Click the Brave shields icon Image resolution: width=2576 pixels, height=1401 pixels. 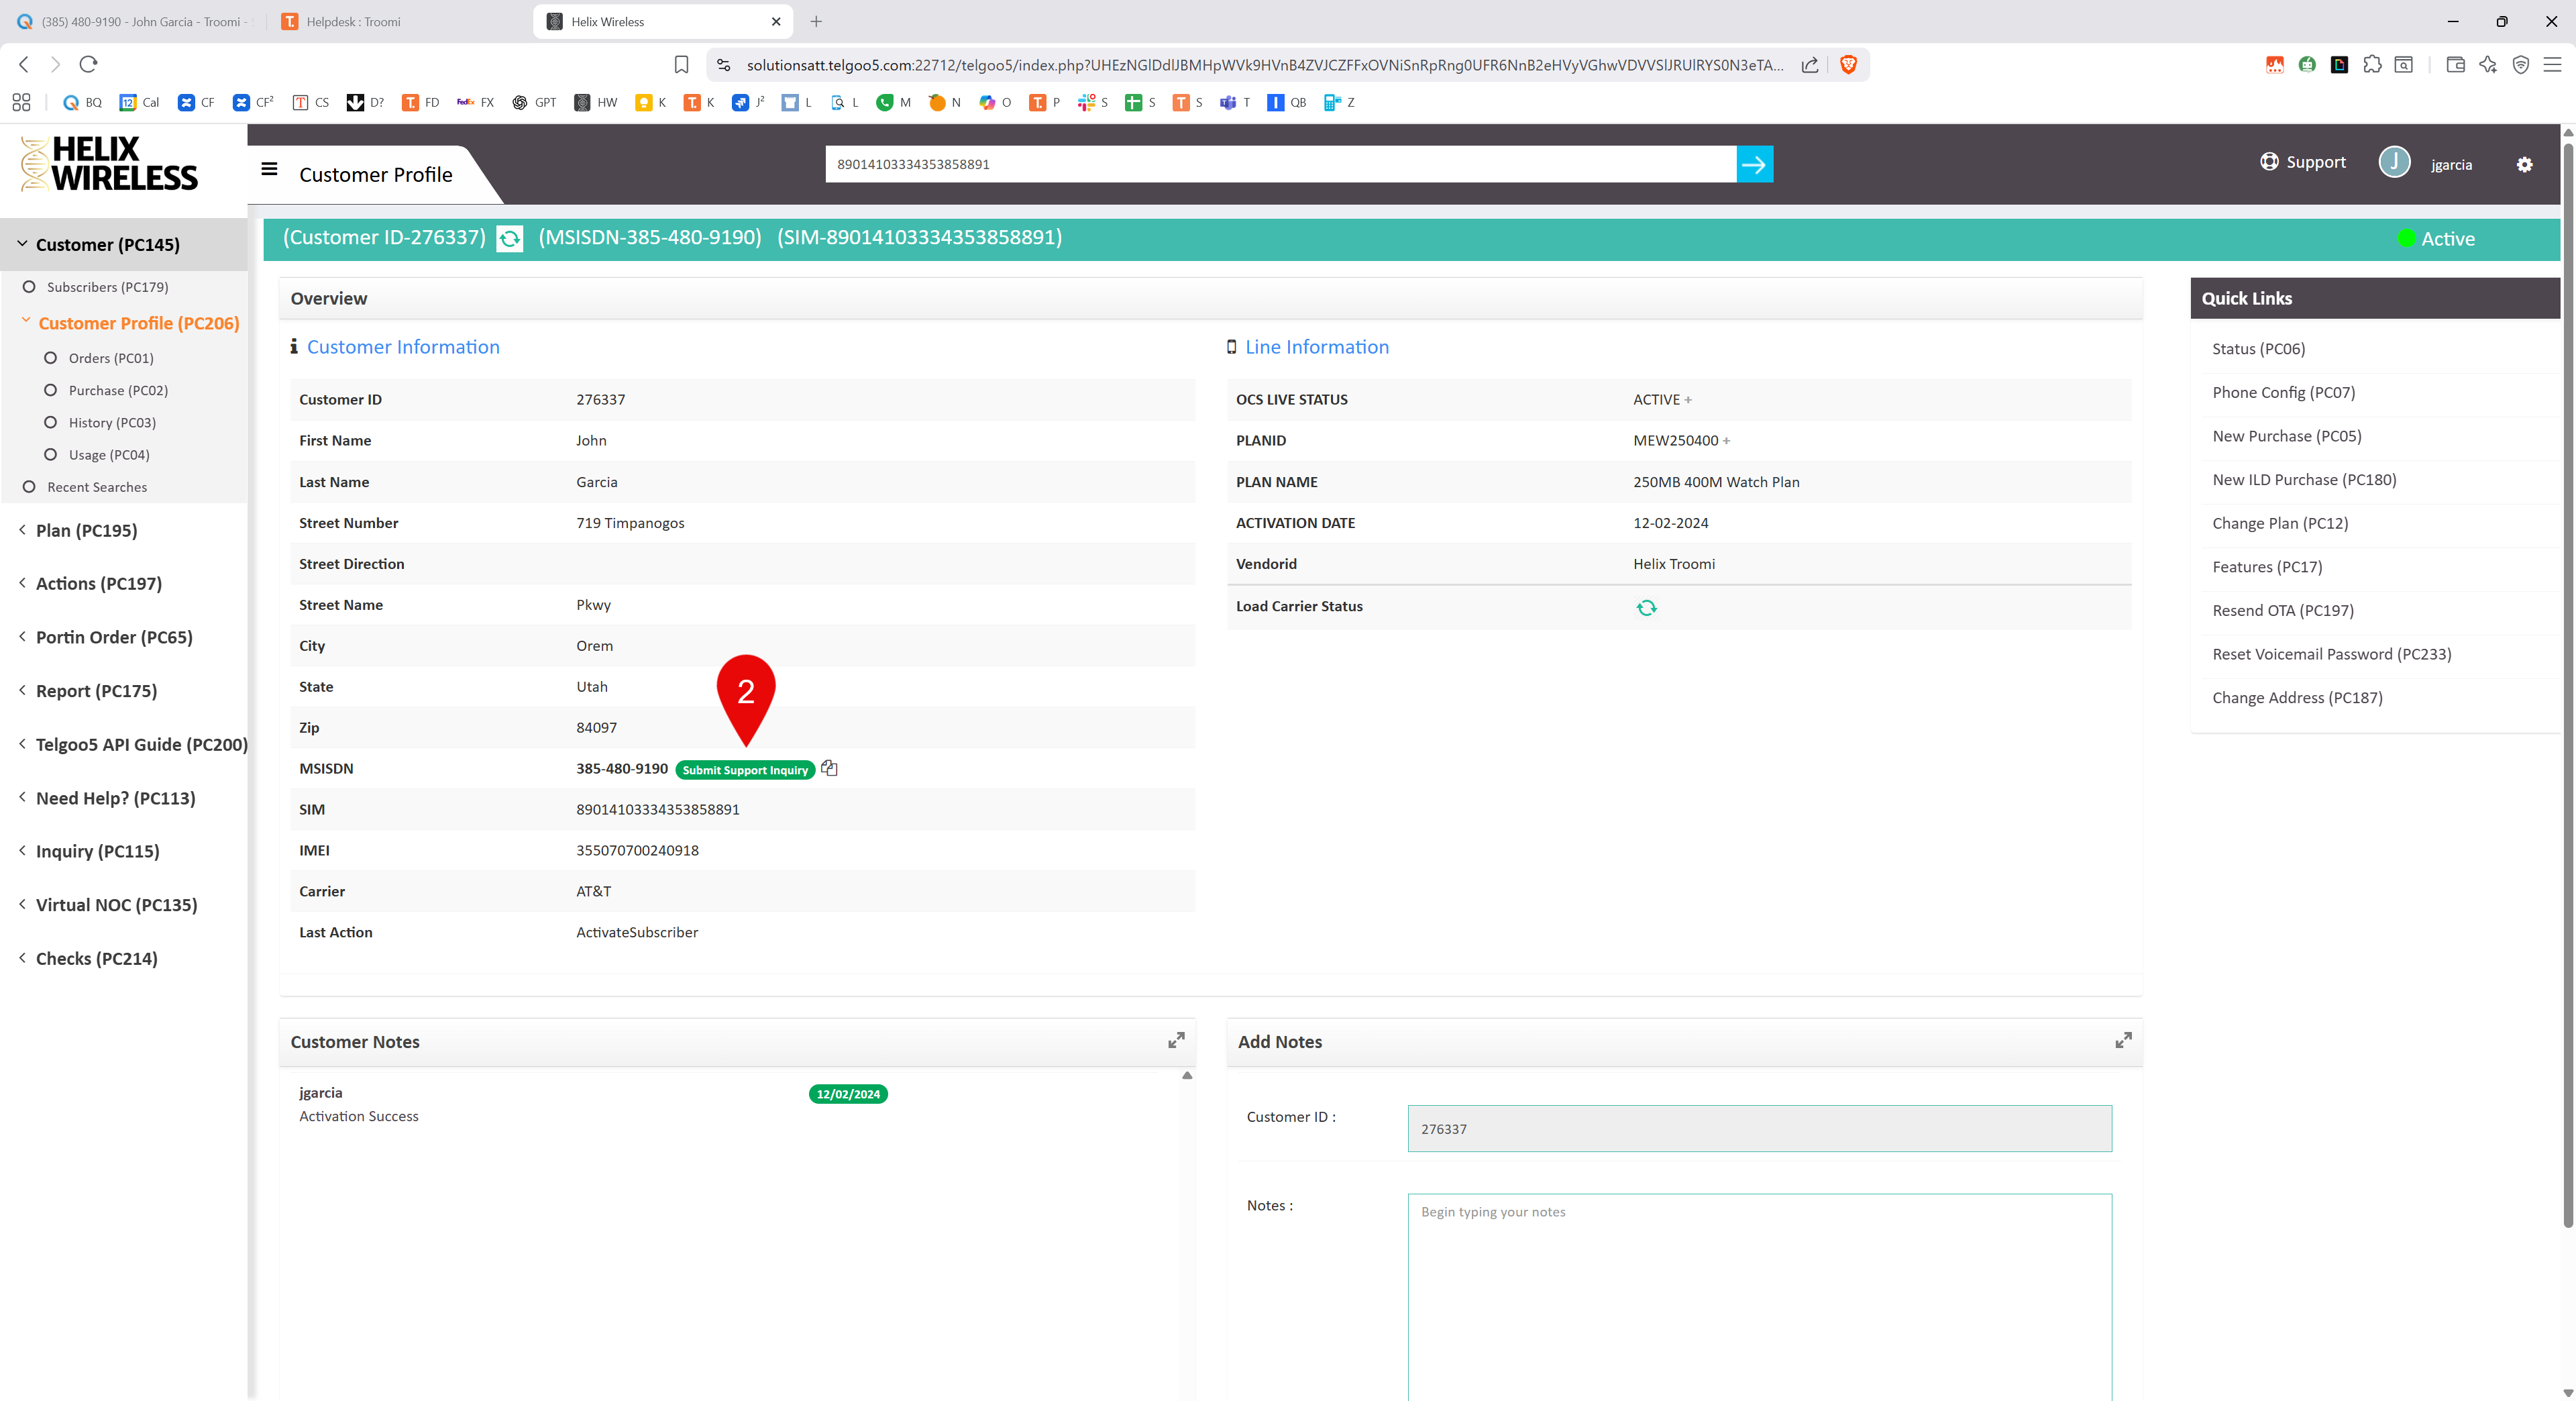click(1848, 65)
